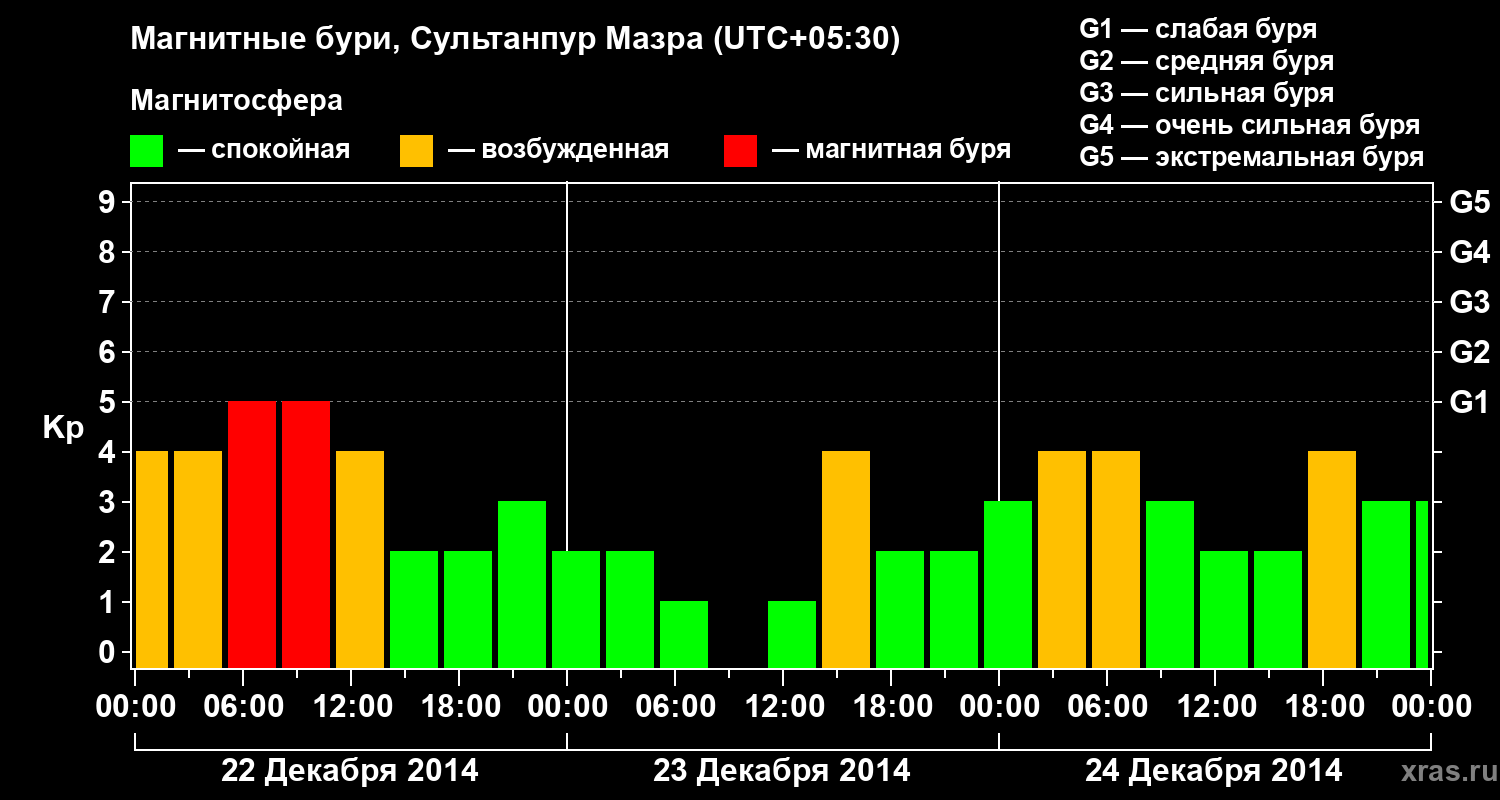
Task: Click the 'G3 — сильная буря' description
Action: 1207,93
